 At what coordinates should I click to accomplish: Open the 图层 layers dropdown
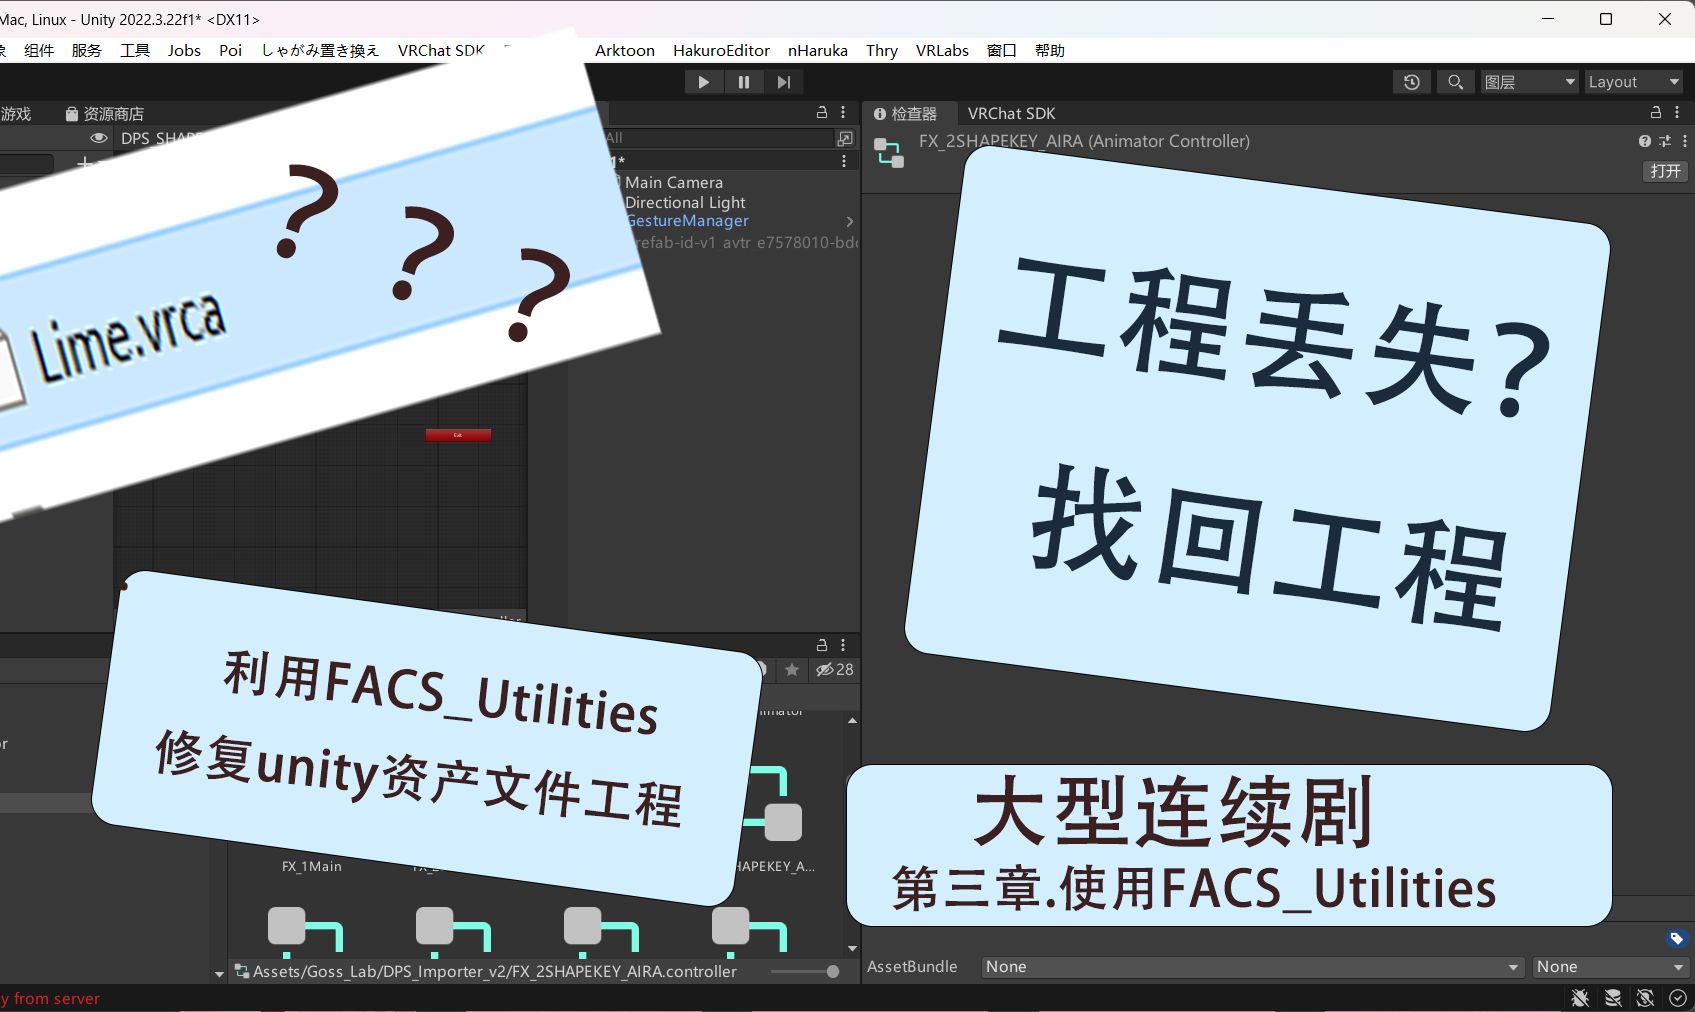click(1530, 82)
